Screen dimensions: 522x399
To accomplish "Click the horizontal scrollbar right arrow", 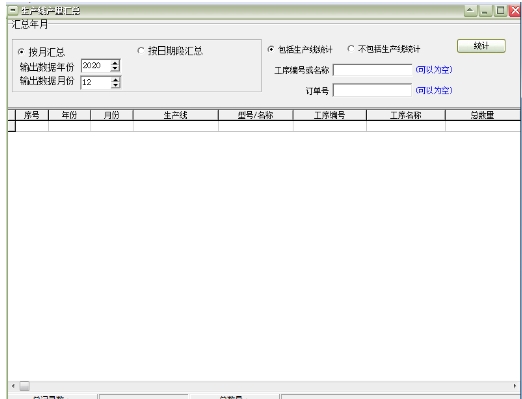I will 515,386.
